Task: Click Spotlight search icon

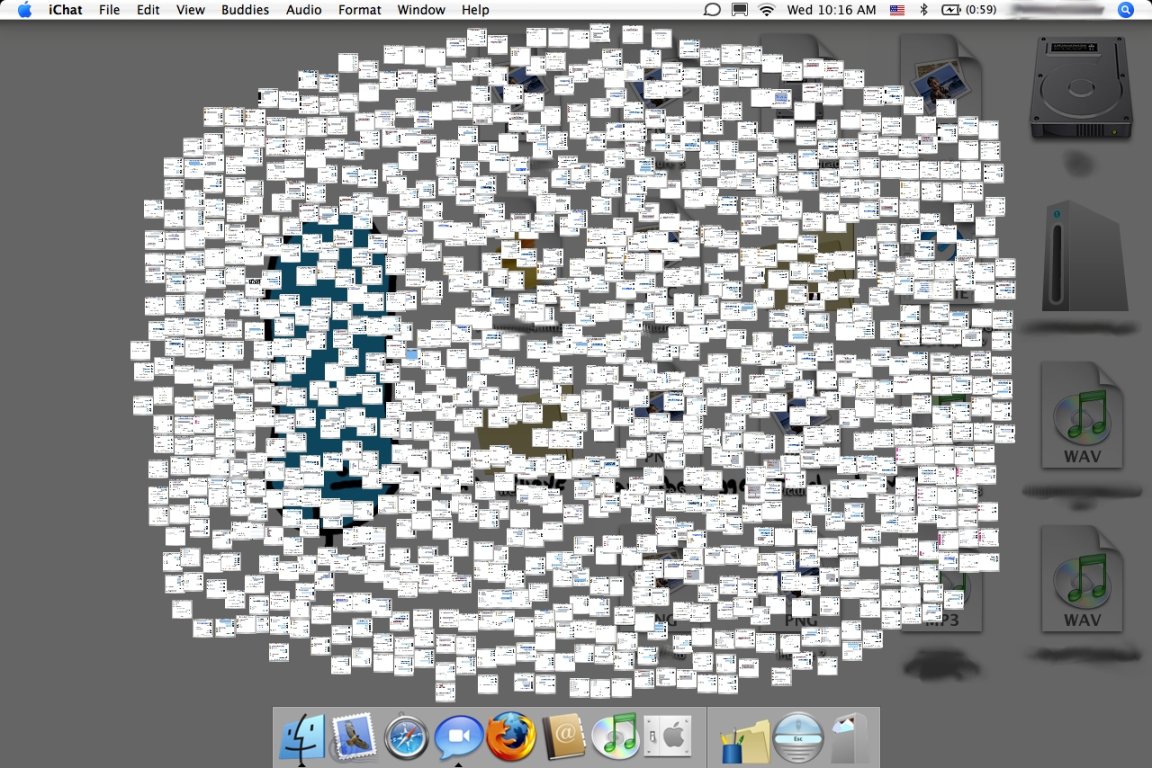Action: pyautogui.click(x=1126, y=10)
